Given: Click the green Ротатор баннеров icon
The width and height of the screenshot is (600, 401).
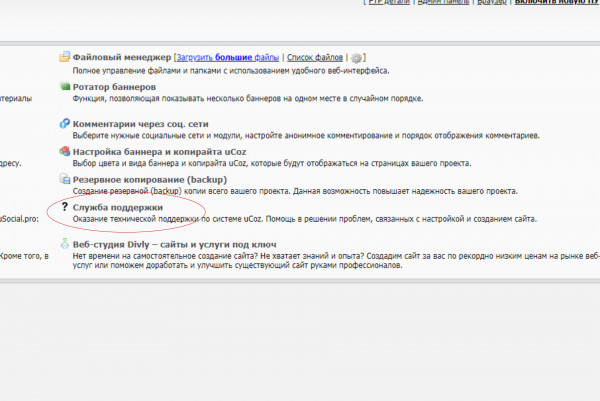Looking at the screenshot, I should pyautogui.click(x=65, y=86).
